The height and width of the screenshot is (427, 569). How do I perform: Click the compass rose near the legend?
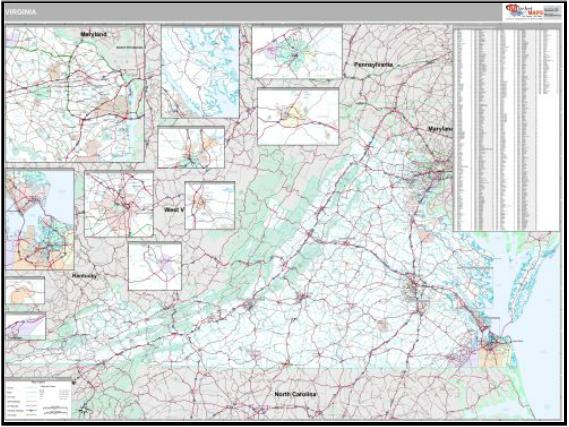pyautogui.click(x=84, y=411)
